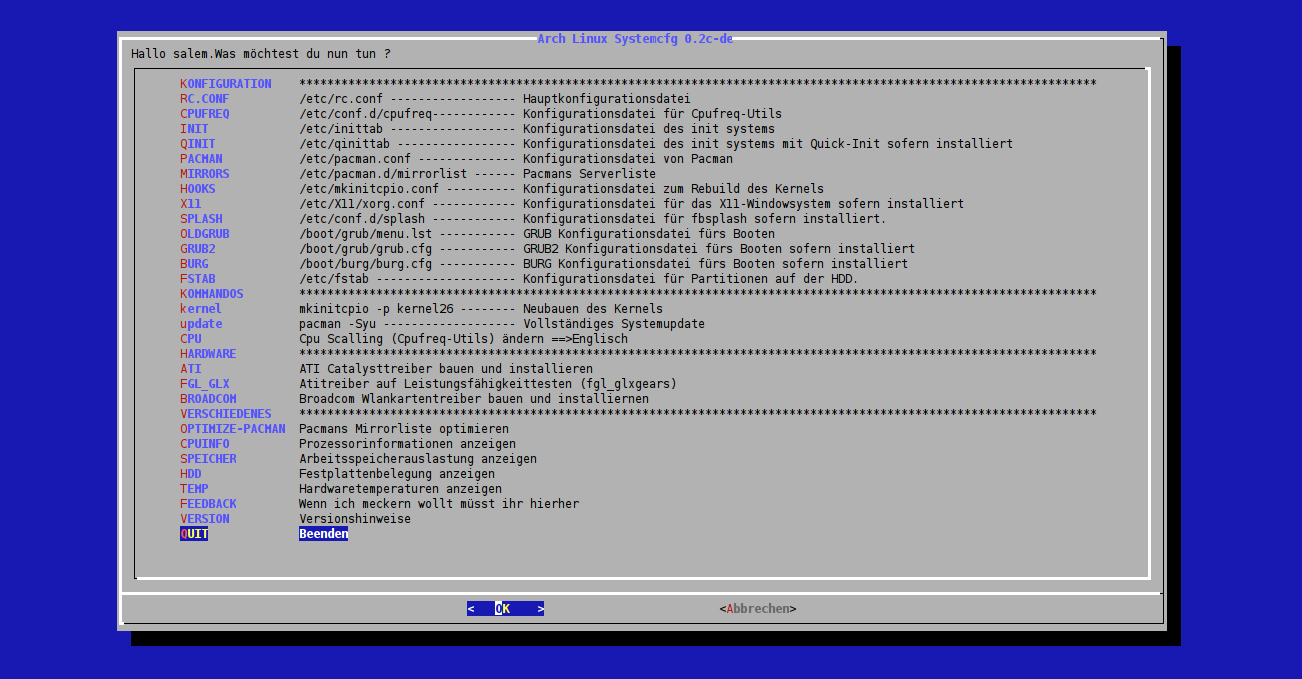This screenshot has width=1302, height=679.
Task: Select the CPU scaling entry
Action: click(x=190, y=339)
